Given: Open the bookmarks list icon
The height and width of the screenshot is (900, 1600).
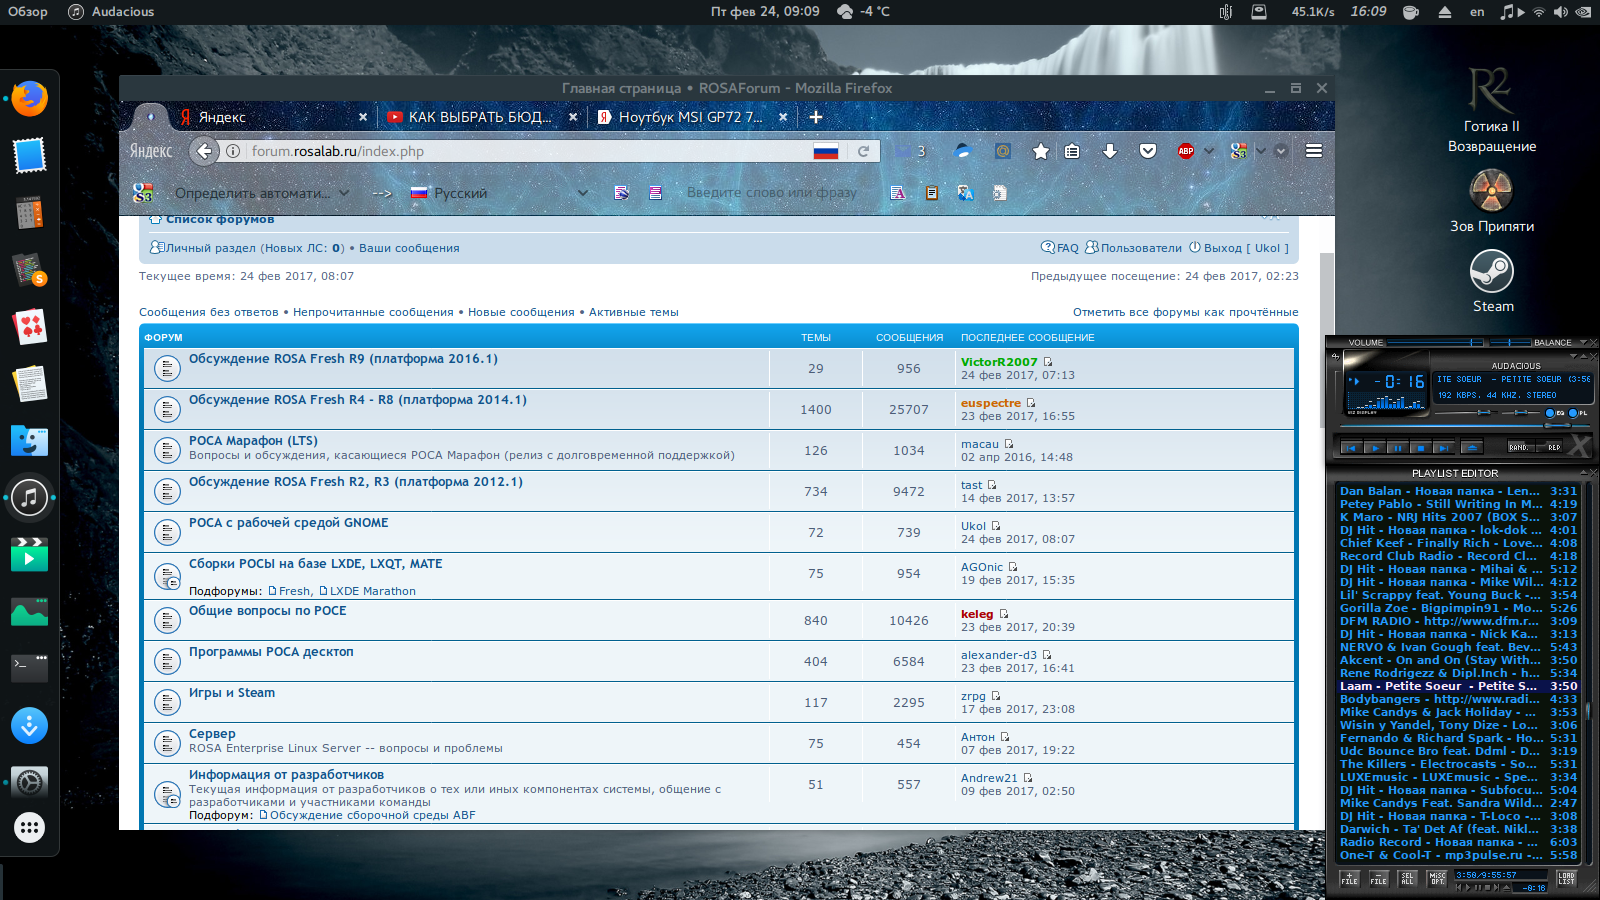Looking at the screenshot, I should coord(1072,151).
